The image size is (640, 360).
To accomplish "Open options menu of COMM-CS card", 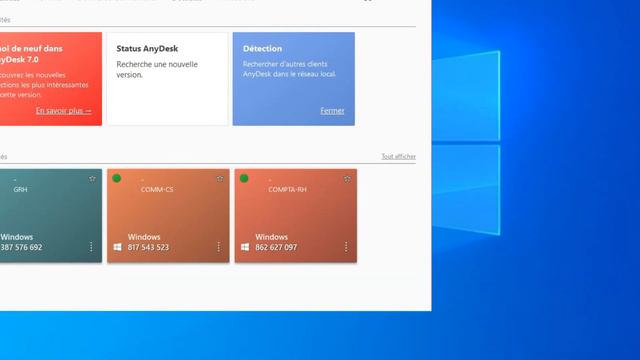I will [x=219, y=247].
